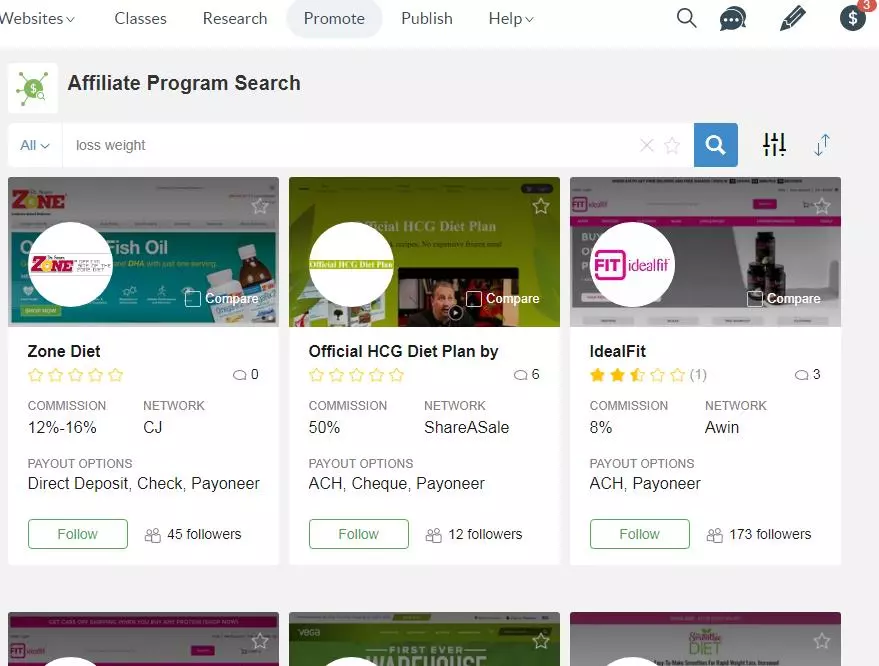The image size is (879, 666).
Task: Rate Official HCG Diet Plan using stars
Action: pyautogui.click(x=356, y=375)
